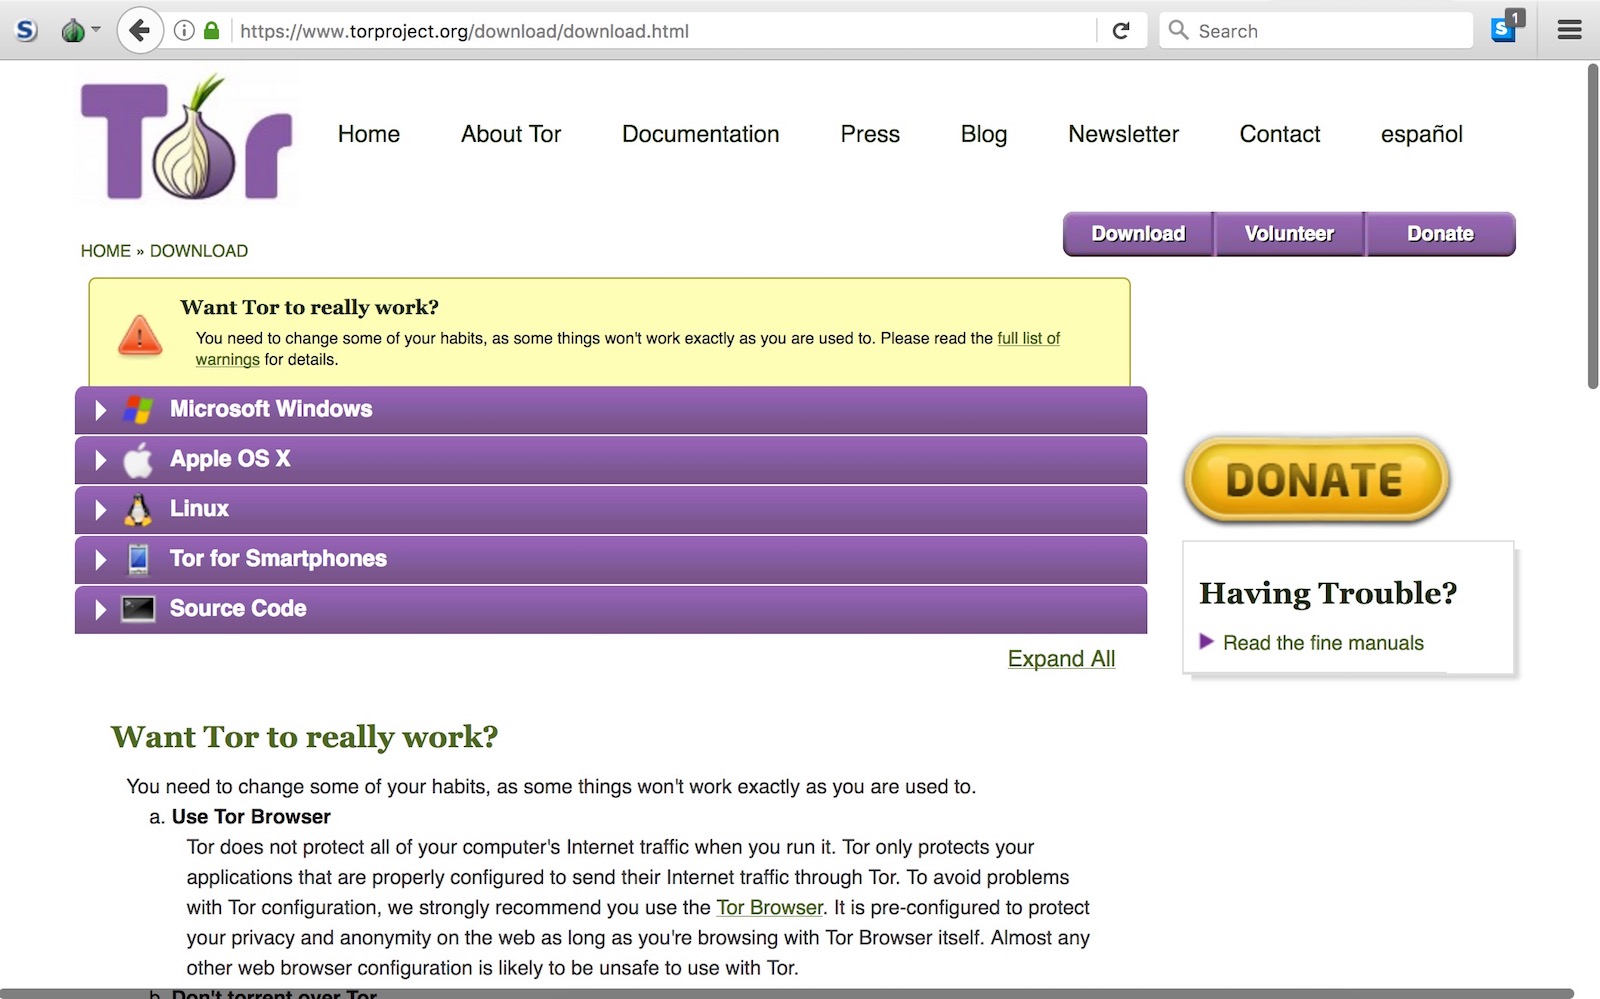1600x999 pixels.
Task: Open the Press page
Action: (x=870, y=134)
